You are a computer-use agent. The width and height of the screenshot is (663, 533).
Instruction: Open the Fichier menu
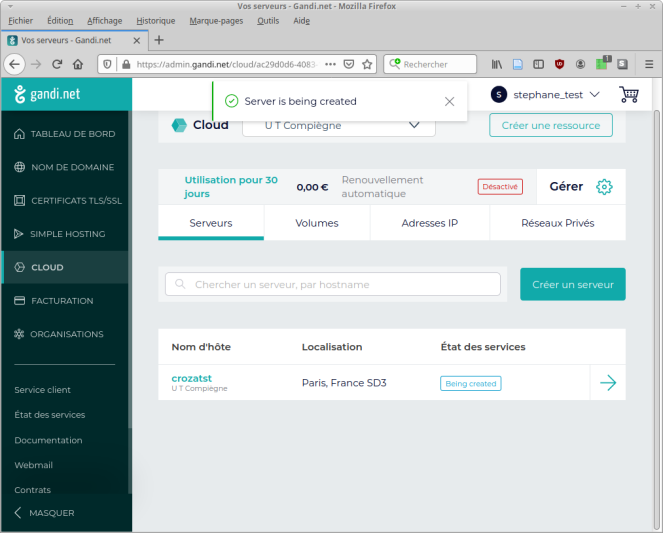coord(20,21)
